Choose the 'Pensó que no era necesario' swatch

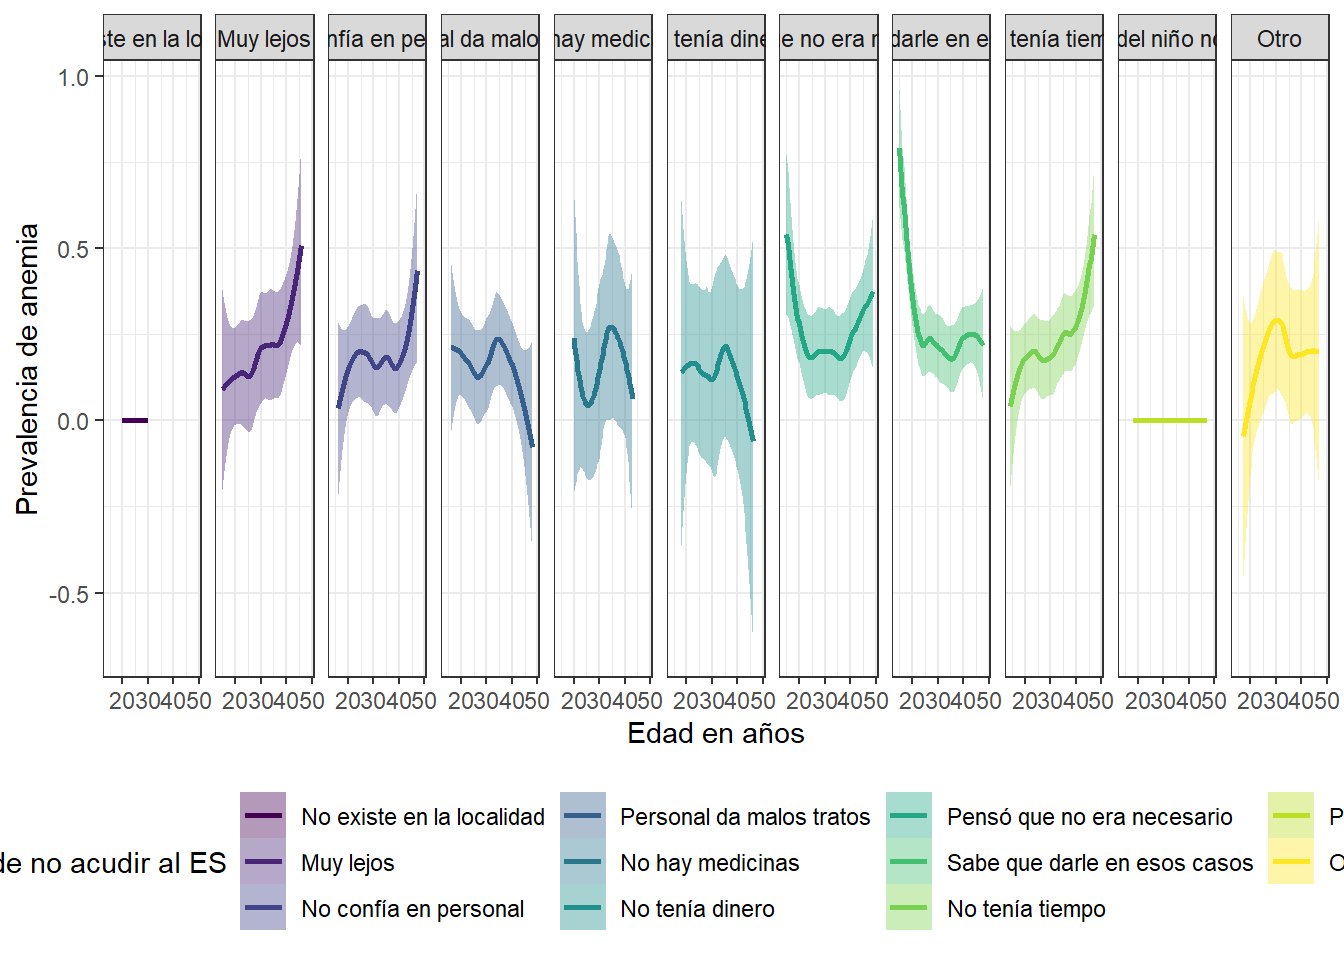tap(909, 816)
